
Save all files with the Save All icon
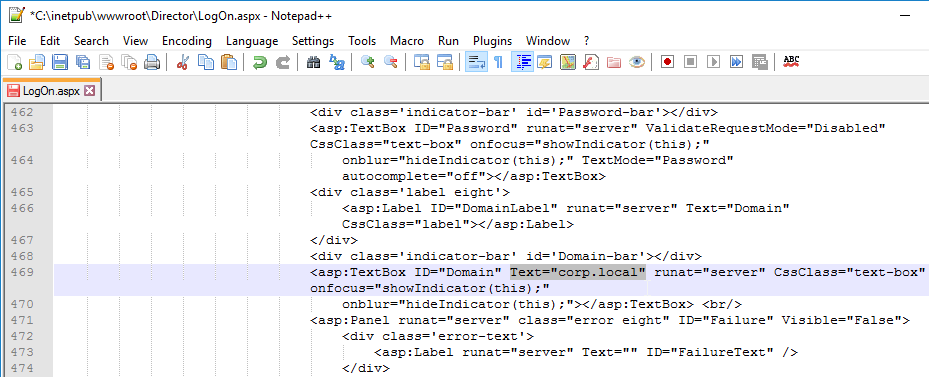(83, 62)
